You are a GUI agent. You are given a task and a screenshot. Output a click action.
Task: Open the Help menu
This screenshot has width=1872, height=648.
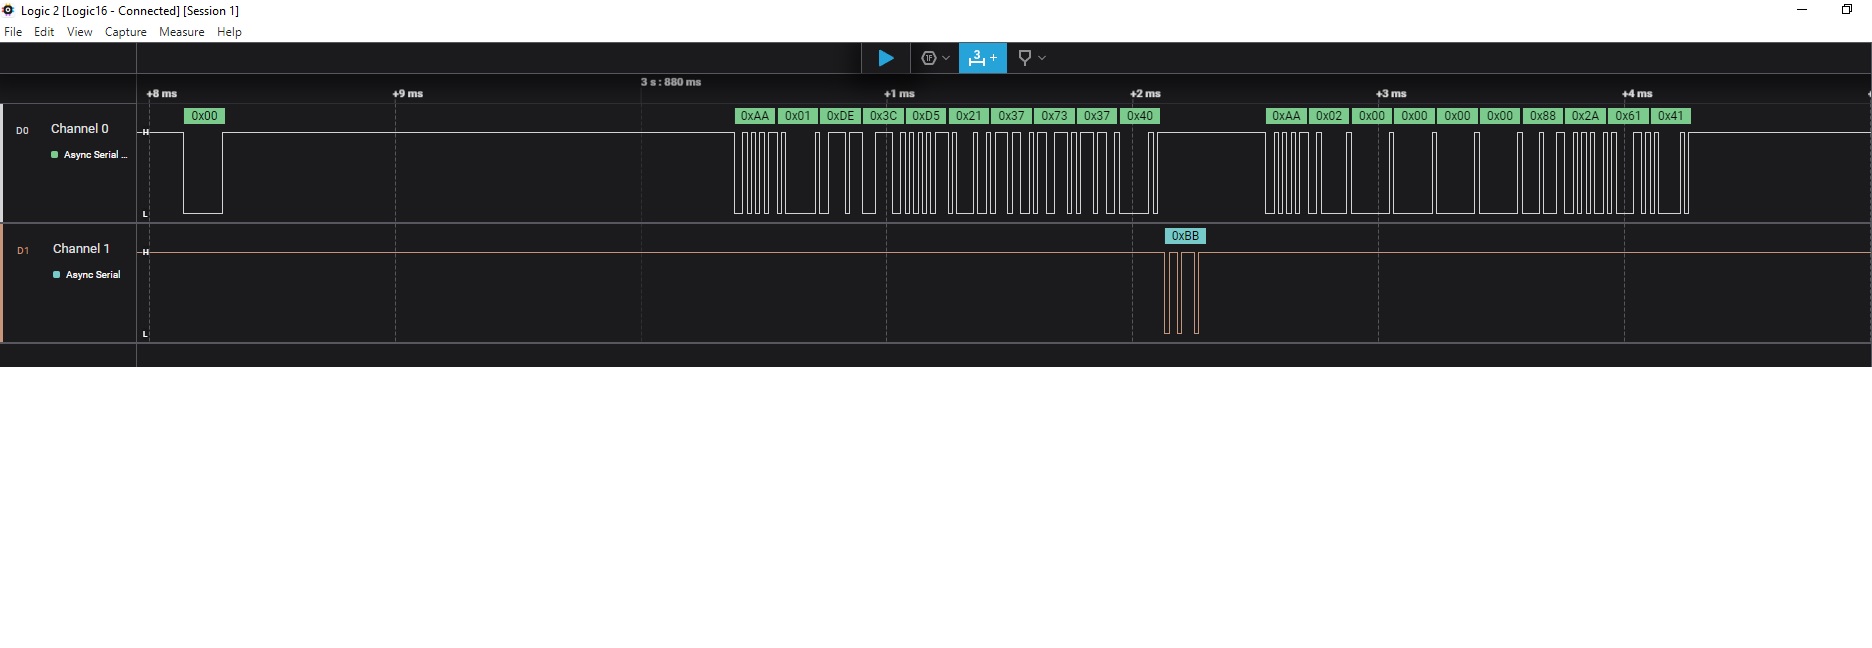coord(229,32)
